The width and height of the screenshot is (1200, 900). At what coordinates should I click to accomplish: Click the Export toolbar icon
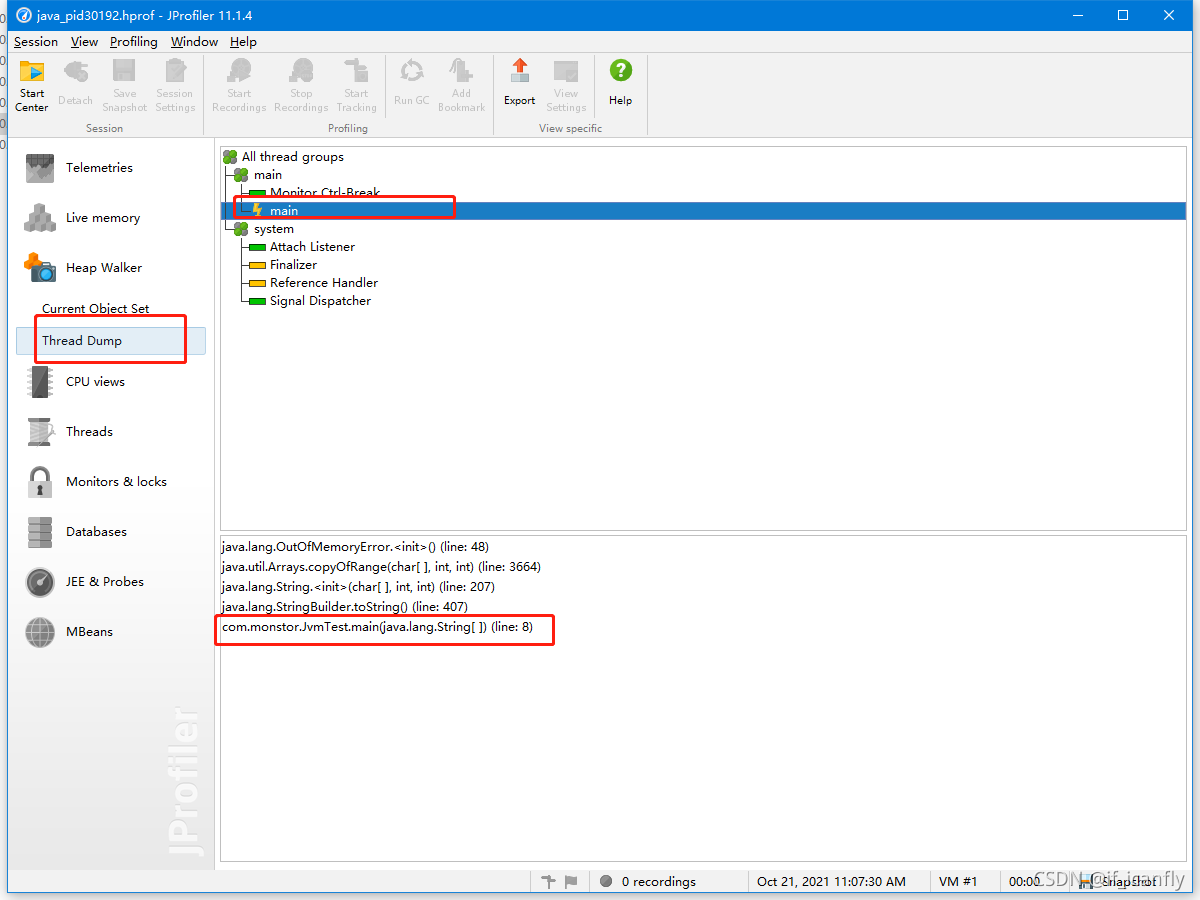coord(519,72)
